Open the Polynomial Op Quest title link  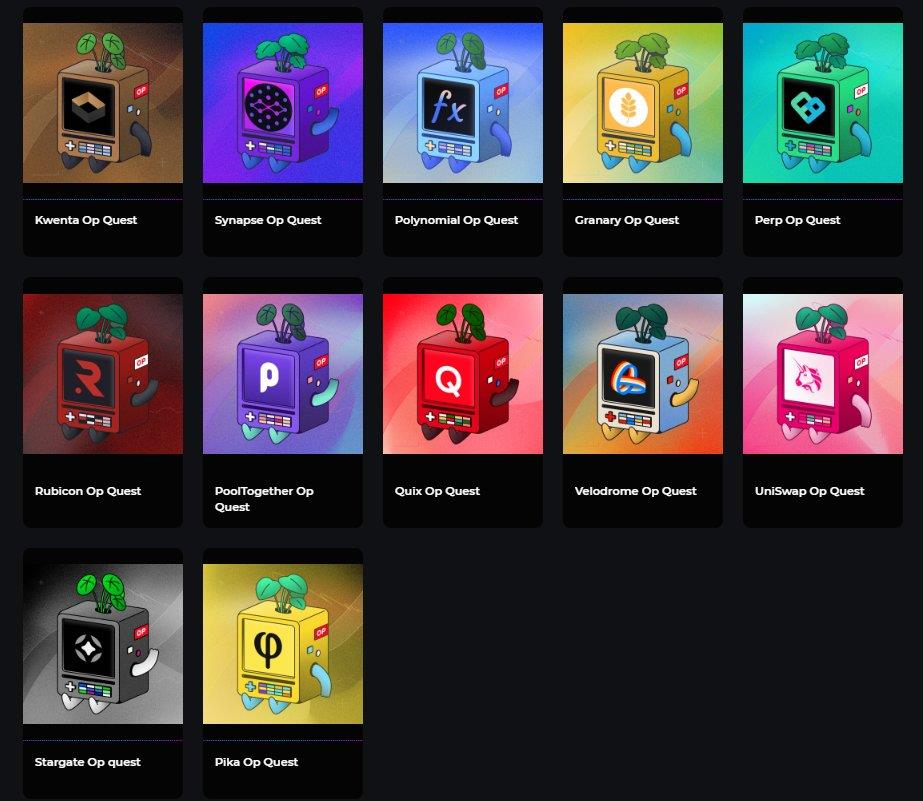(x=456, y=220)
